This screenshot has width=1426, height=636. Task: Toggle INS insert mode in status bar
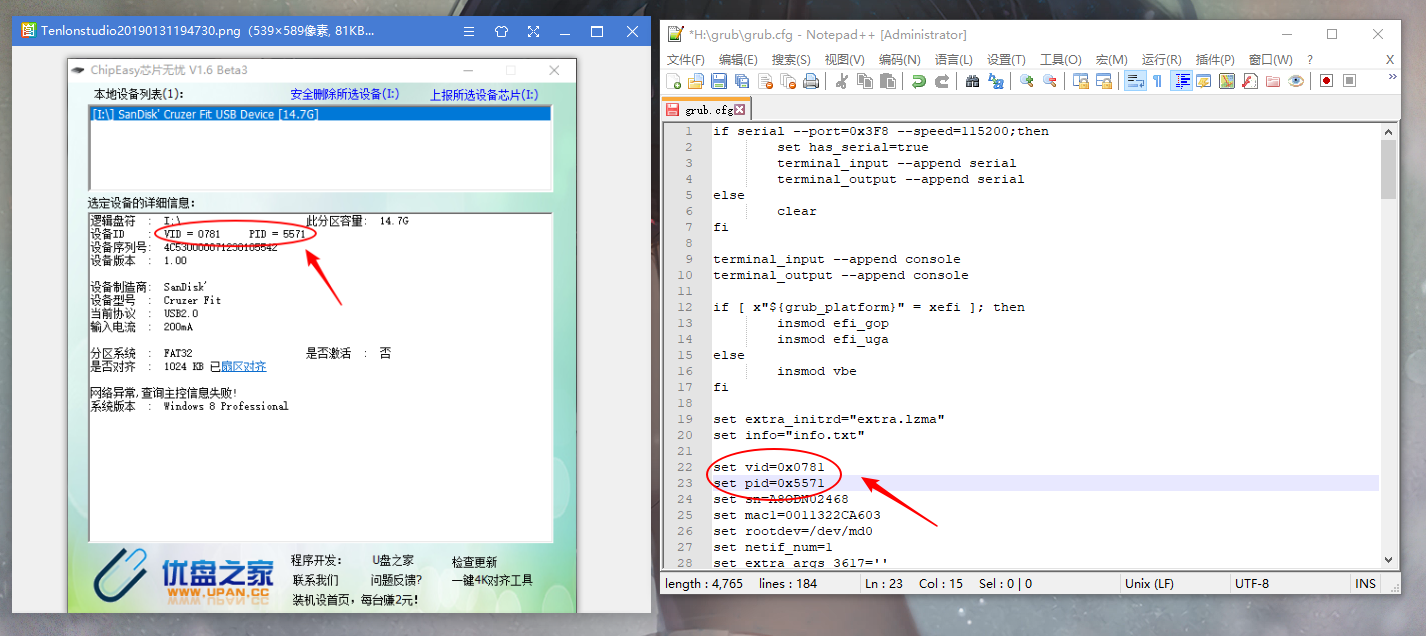(x=1365, y=584)
